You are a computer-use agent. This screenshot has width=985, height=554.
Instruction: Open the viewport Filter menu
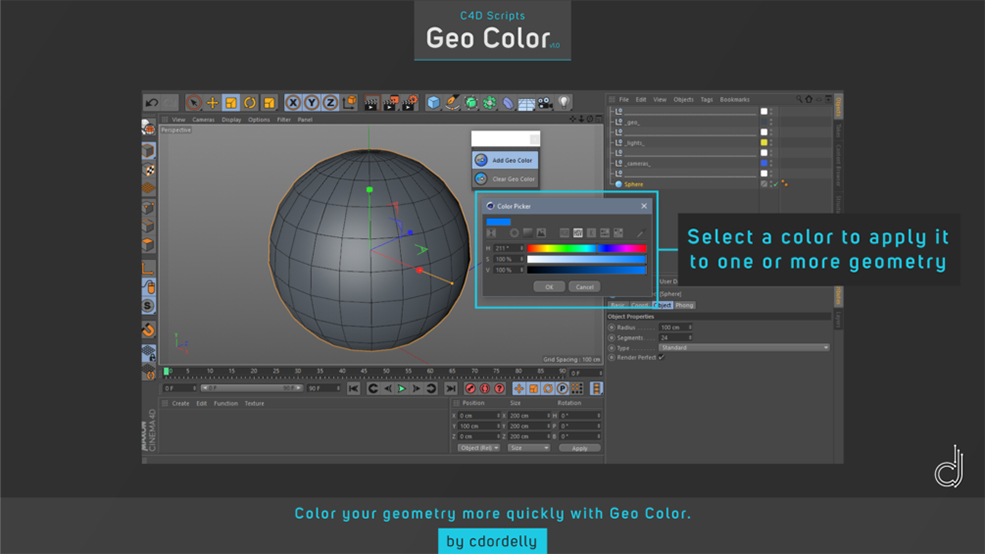284,119
